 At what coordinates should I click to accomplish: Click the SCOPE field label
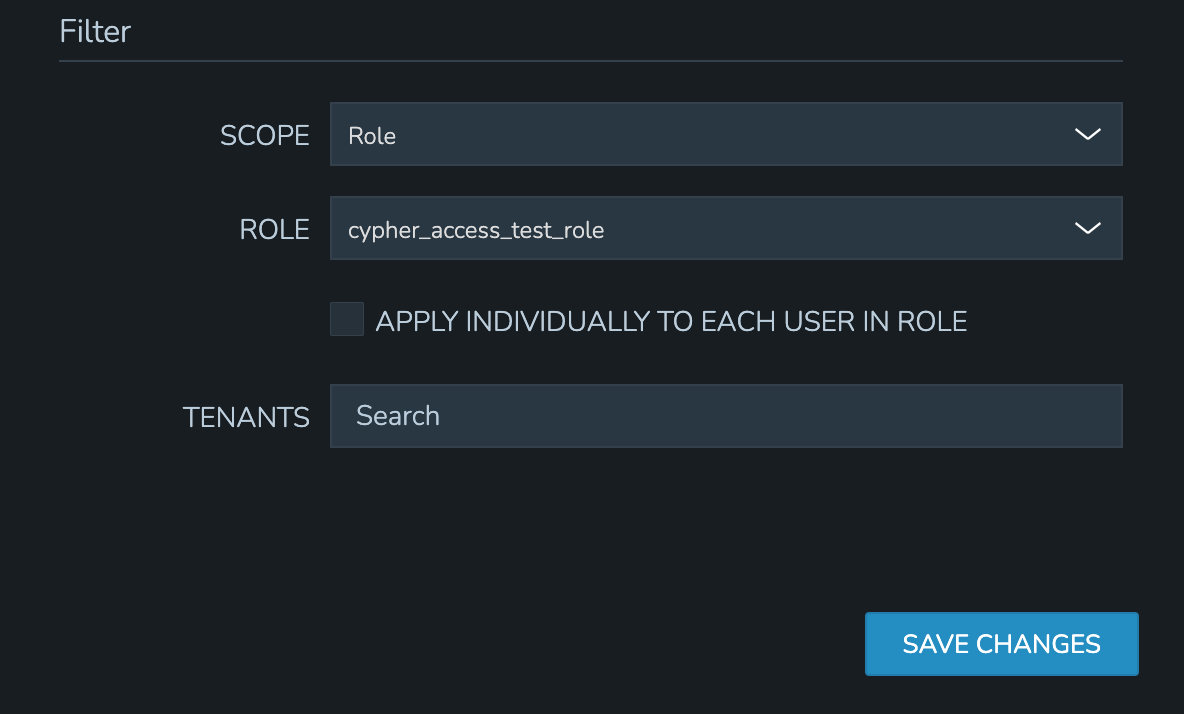click(x=265, y=136)
